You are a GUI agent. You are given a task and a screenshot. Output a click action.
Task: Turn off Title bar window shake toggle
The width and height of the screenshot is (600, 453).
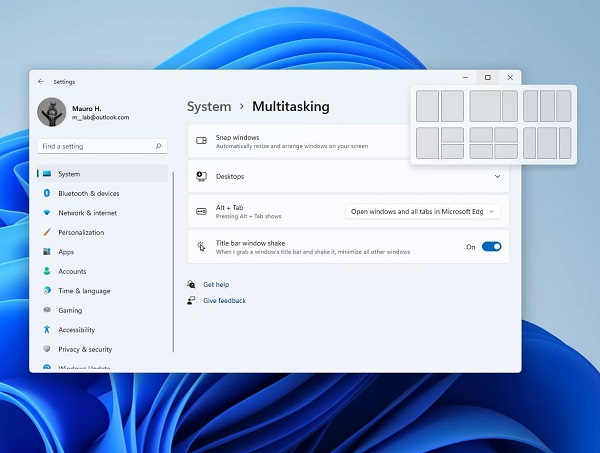pyautogui.click(x=491, y=247)
